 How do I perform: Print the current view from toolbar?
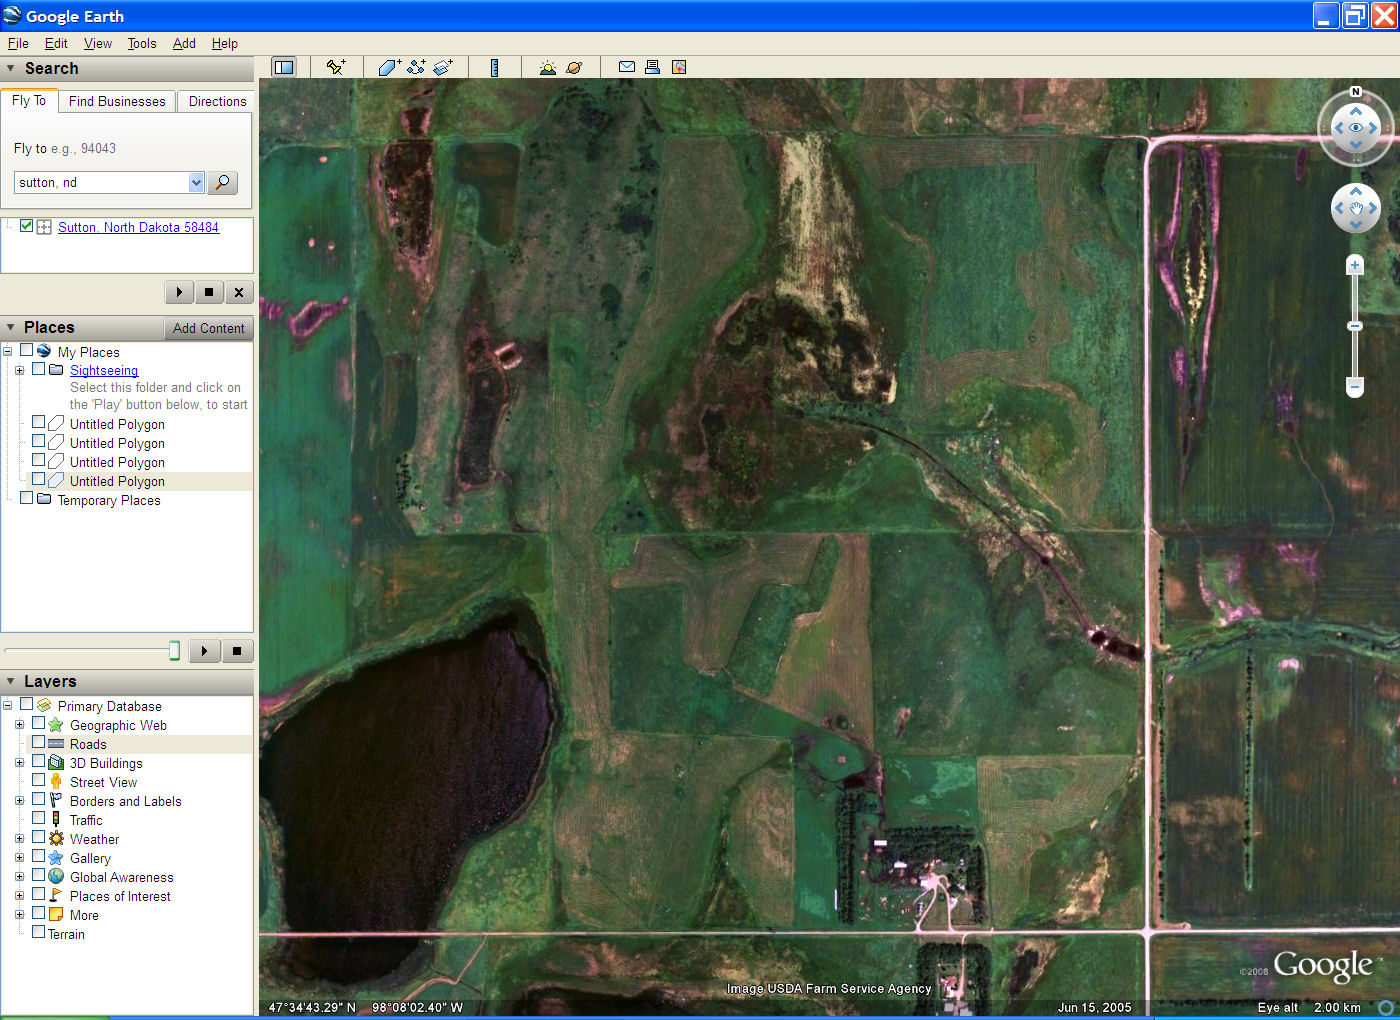(652, 67)
